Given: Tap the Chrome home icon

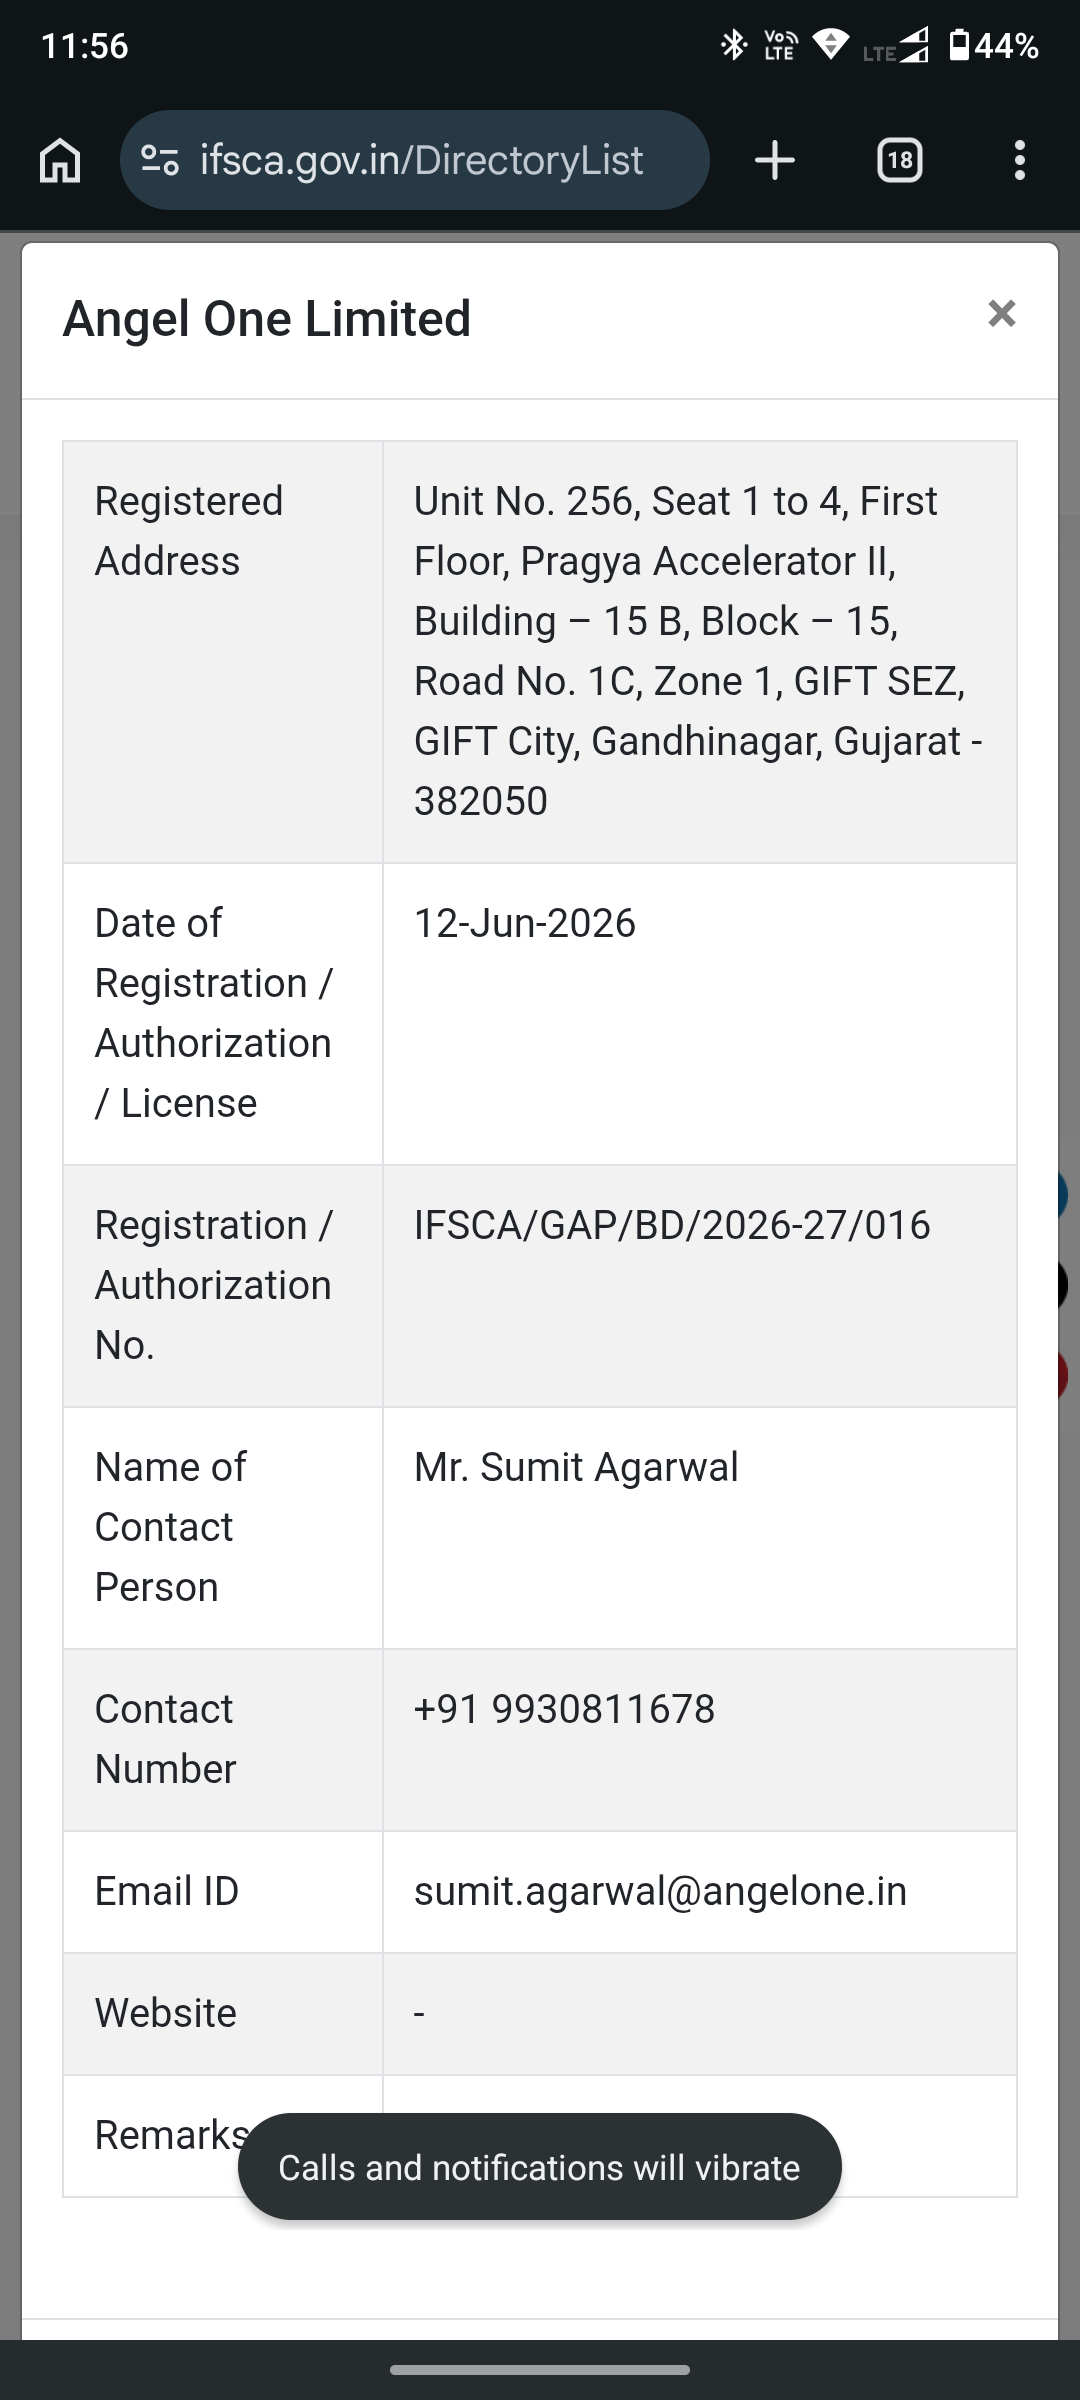Looking at the screenshot, I should (60, 160).
